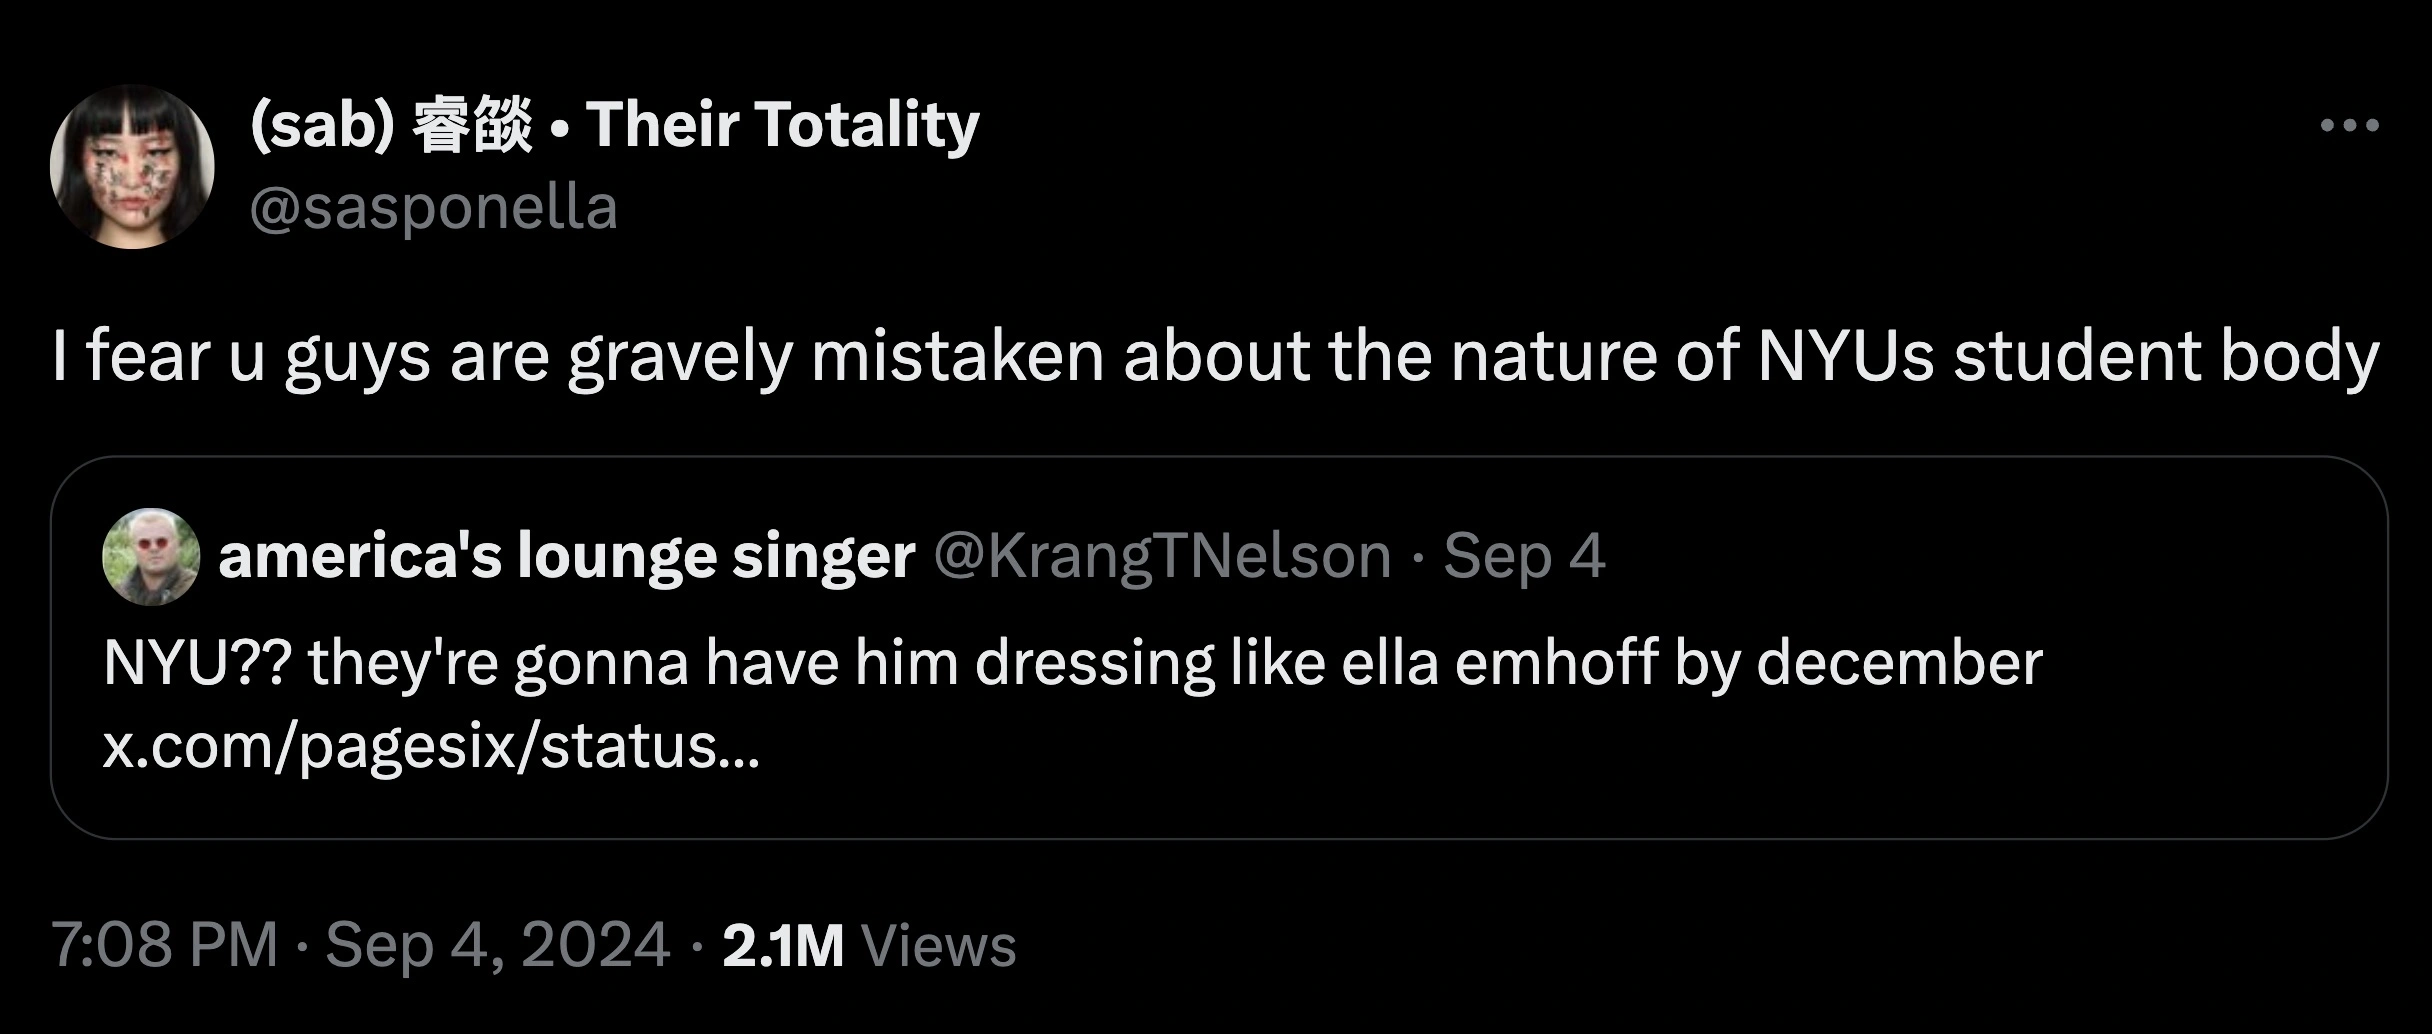Click the "Sep 4, 2024" post date
Image resolution: width=2432 pixels, height=1034 pixels.
pyautogui.click(x=497, y=945)
